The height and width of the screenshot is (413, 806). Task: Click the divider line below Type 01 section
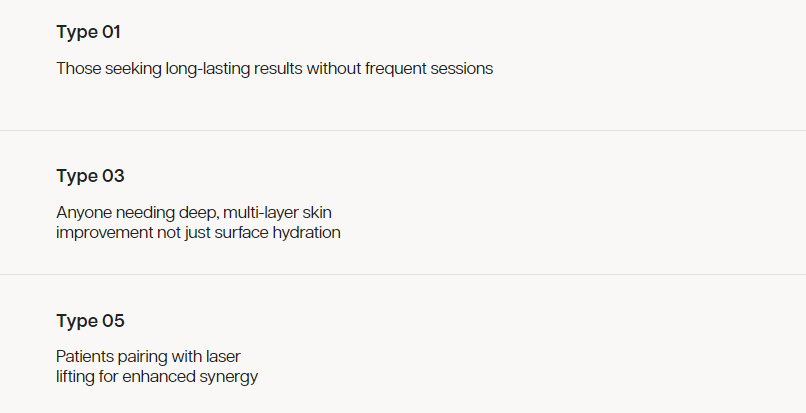[x=403, y=130]
